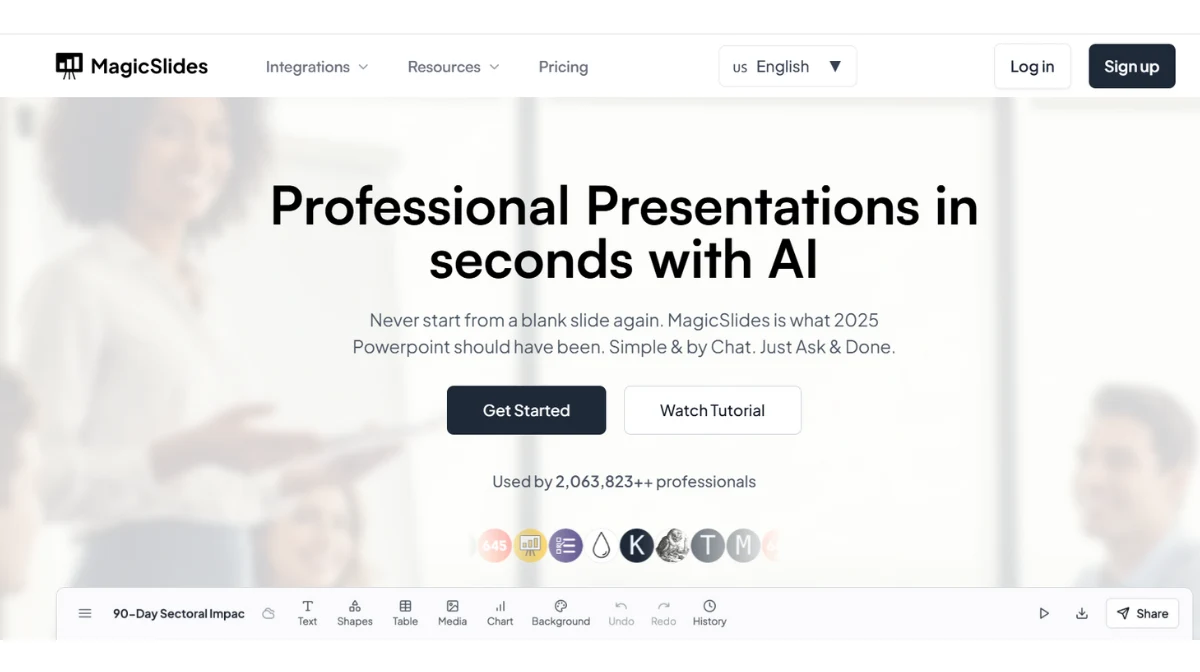Click the Log in button

pos(1032,66)
